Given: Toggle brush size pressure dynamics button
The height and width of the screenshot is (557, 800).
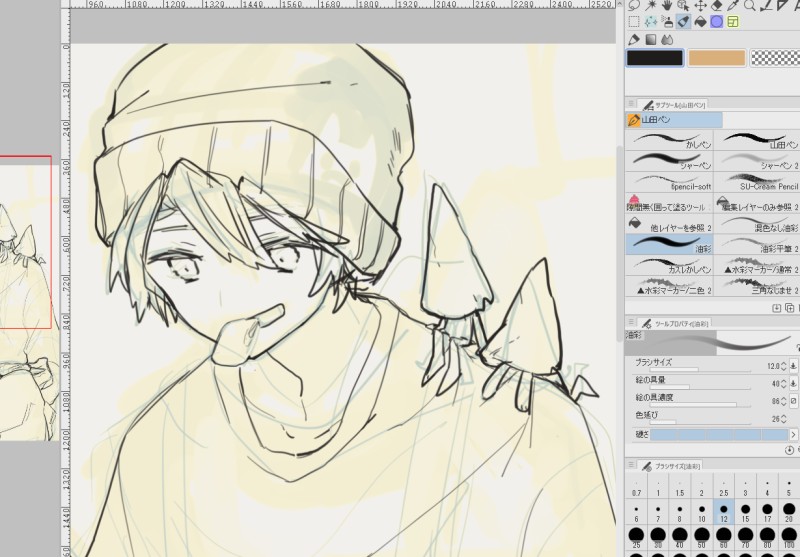Looking at the screenshot, I should [x=792, y=367].
